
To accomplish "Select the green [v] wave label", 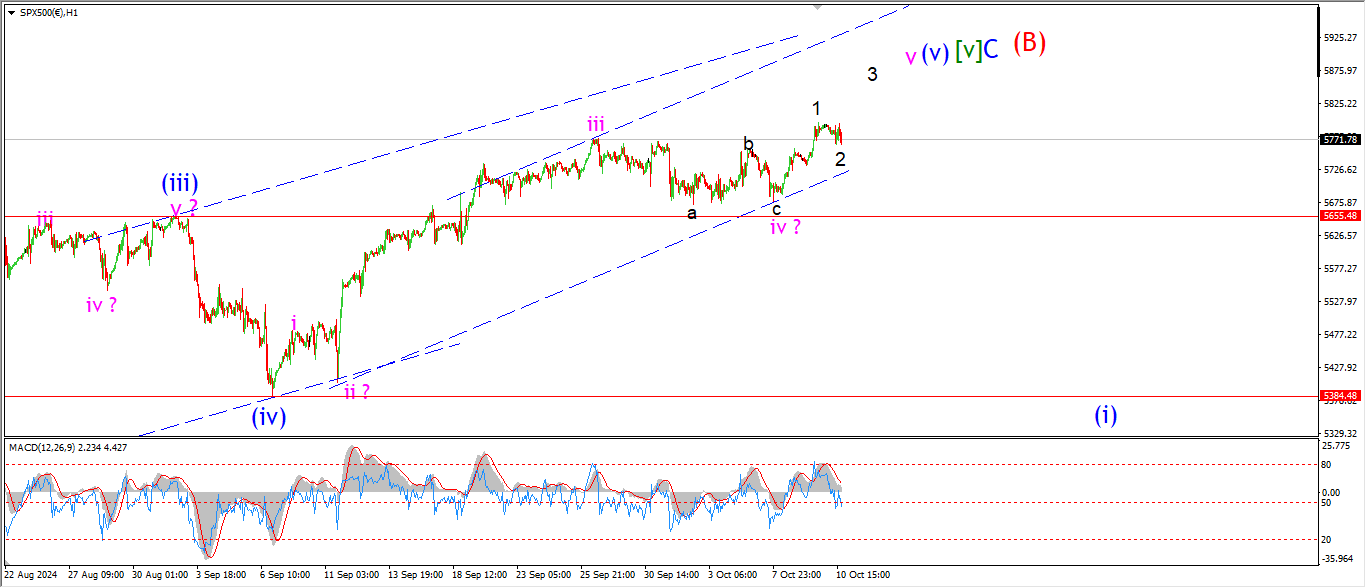I will 967,50.
